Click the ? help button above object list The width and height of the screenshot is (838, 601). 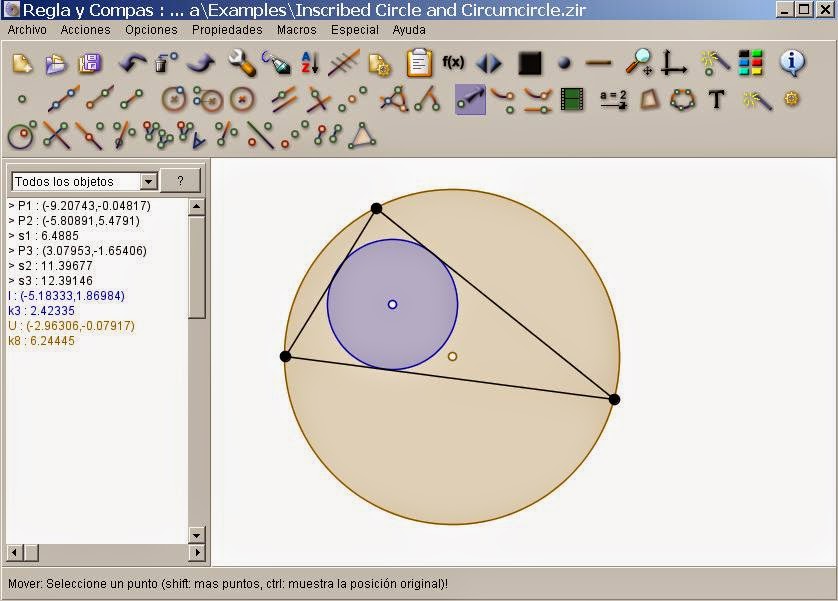coord(180,180)
